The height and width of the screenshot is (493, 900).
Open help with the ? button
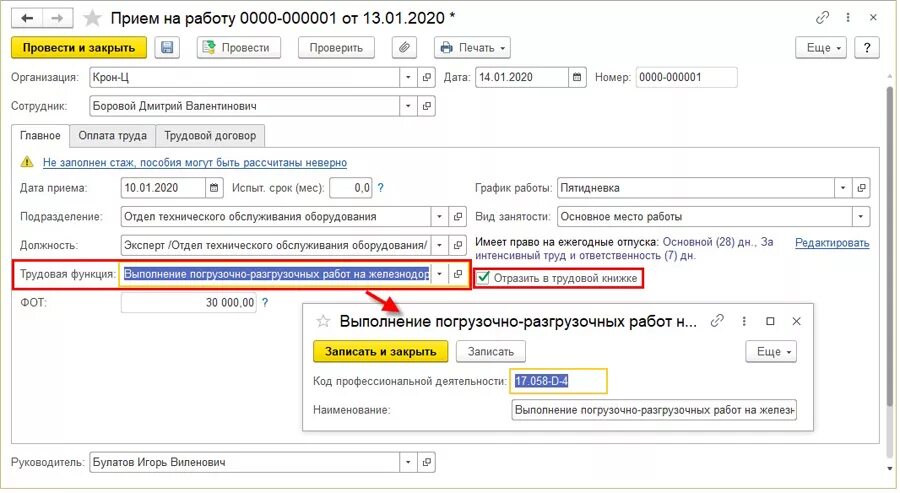coord(867,48)
